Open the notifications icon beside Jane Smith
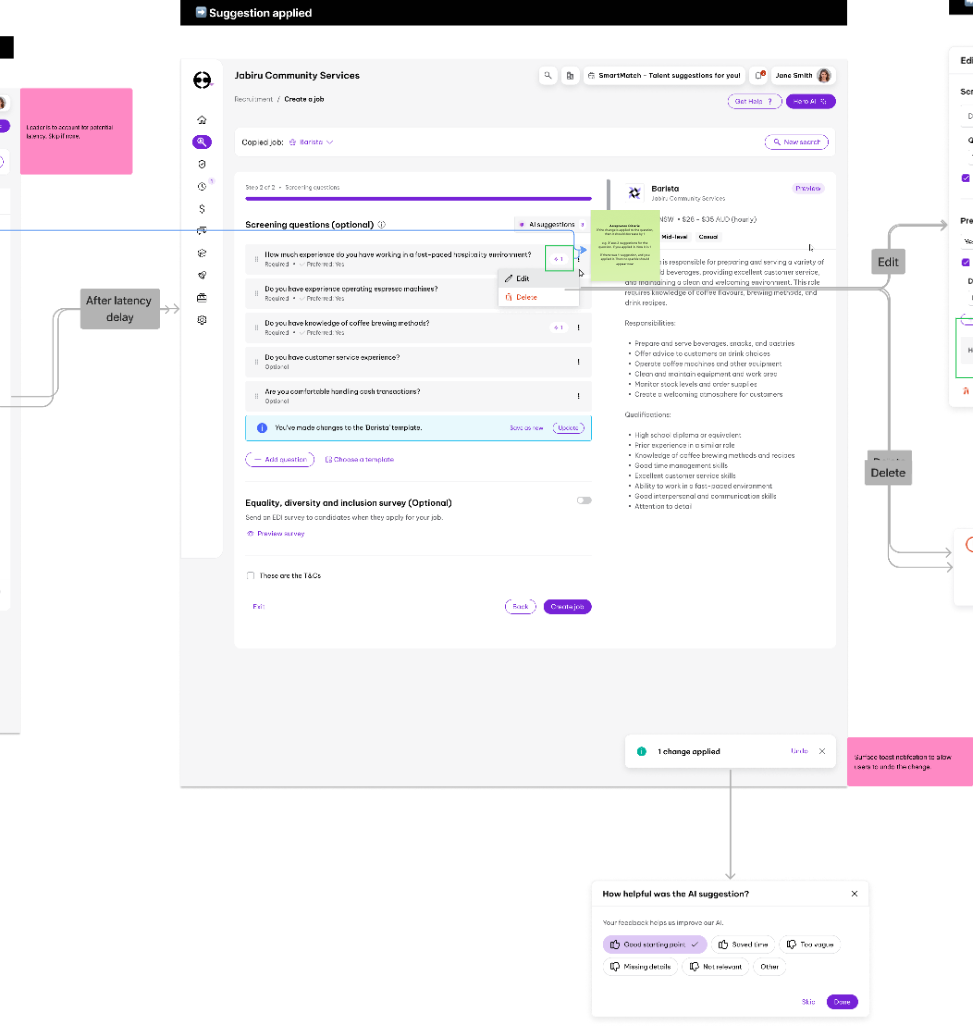 [760, 75]
